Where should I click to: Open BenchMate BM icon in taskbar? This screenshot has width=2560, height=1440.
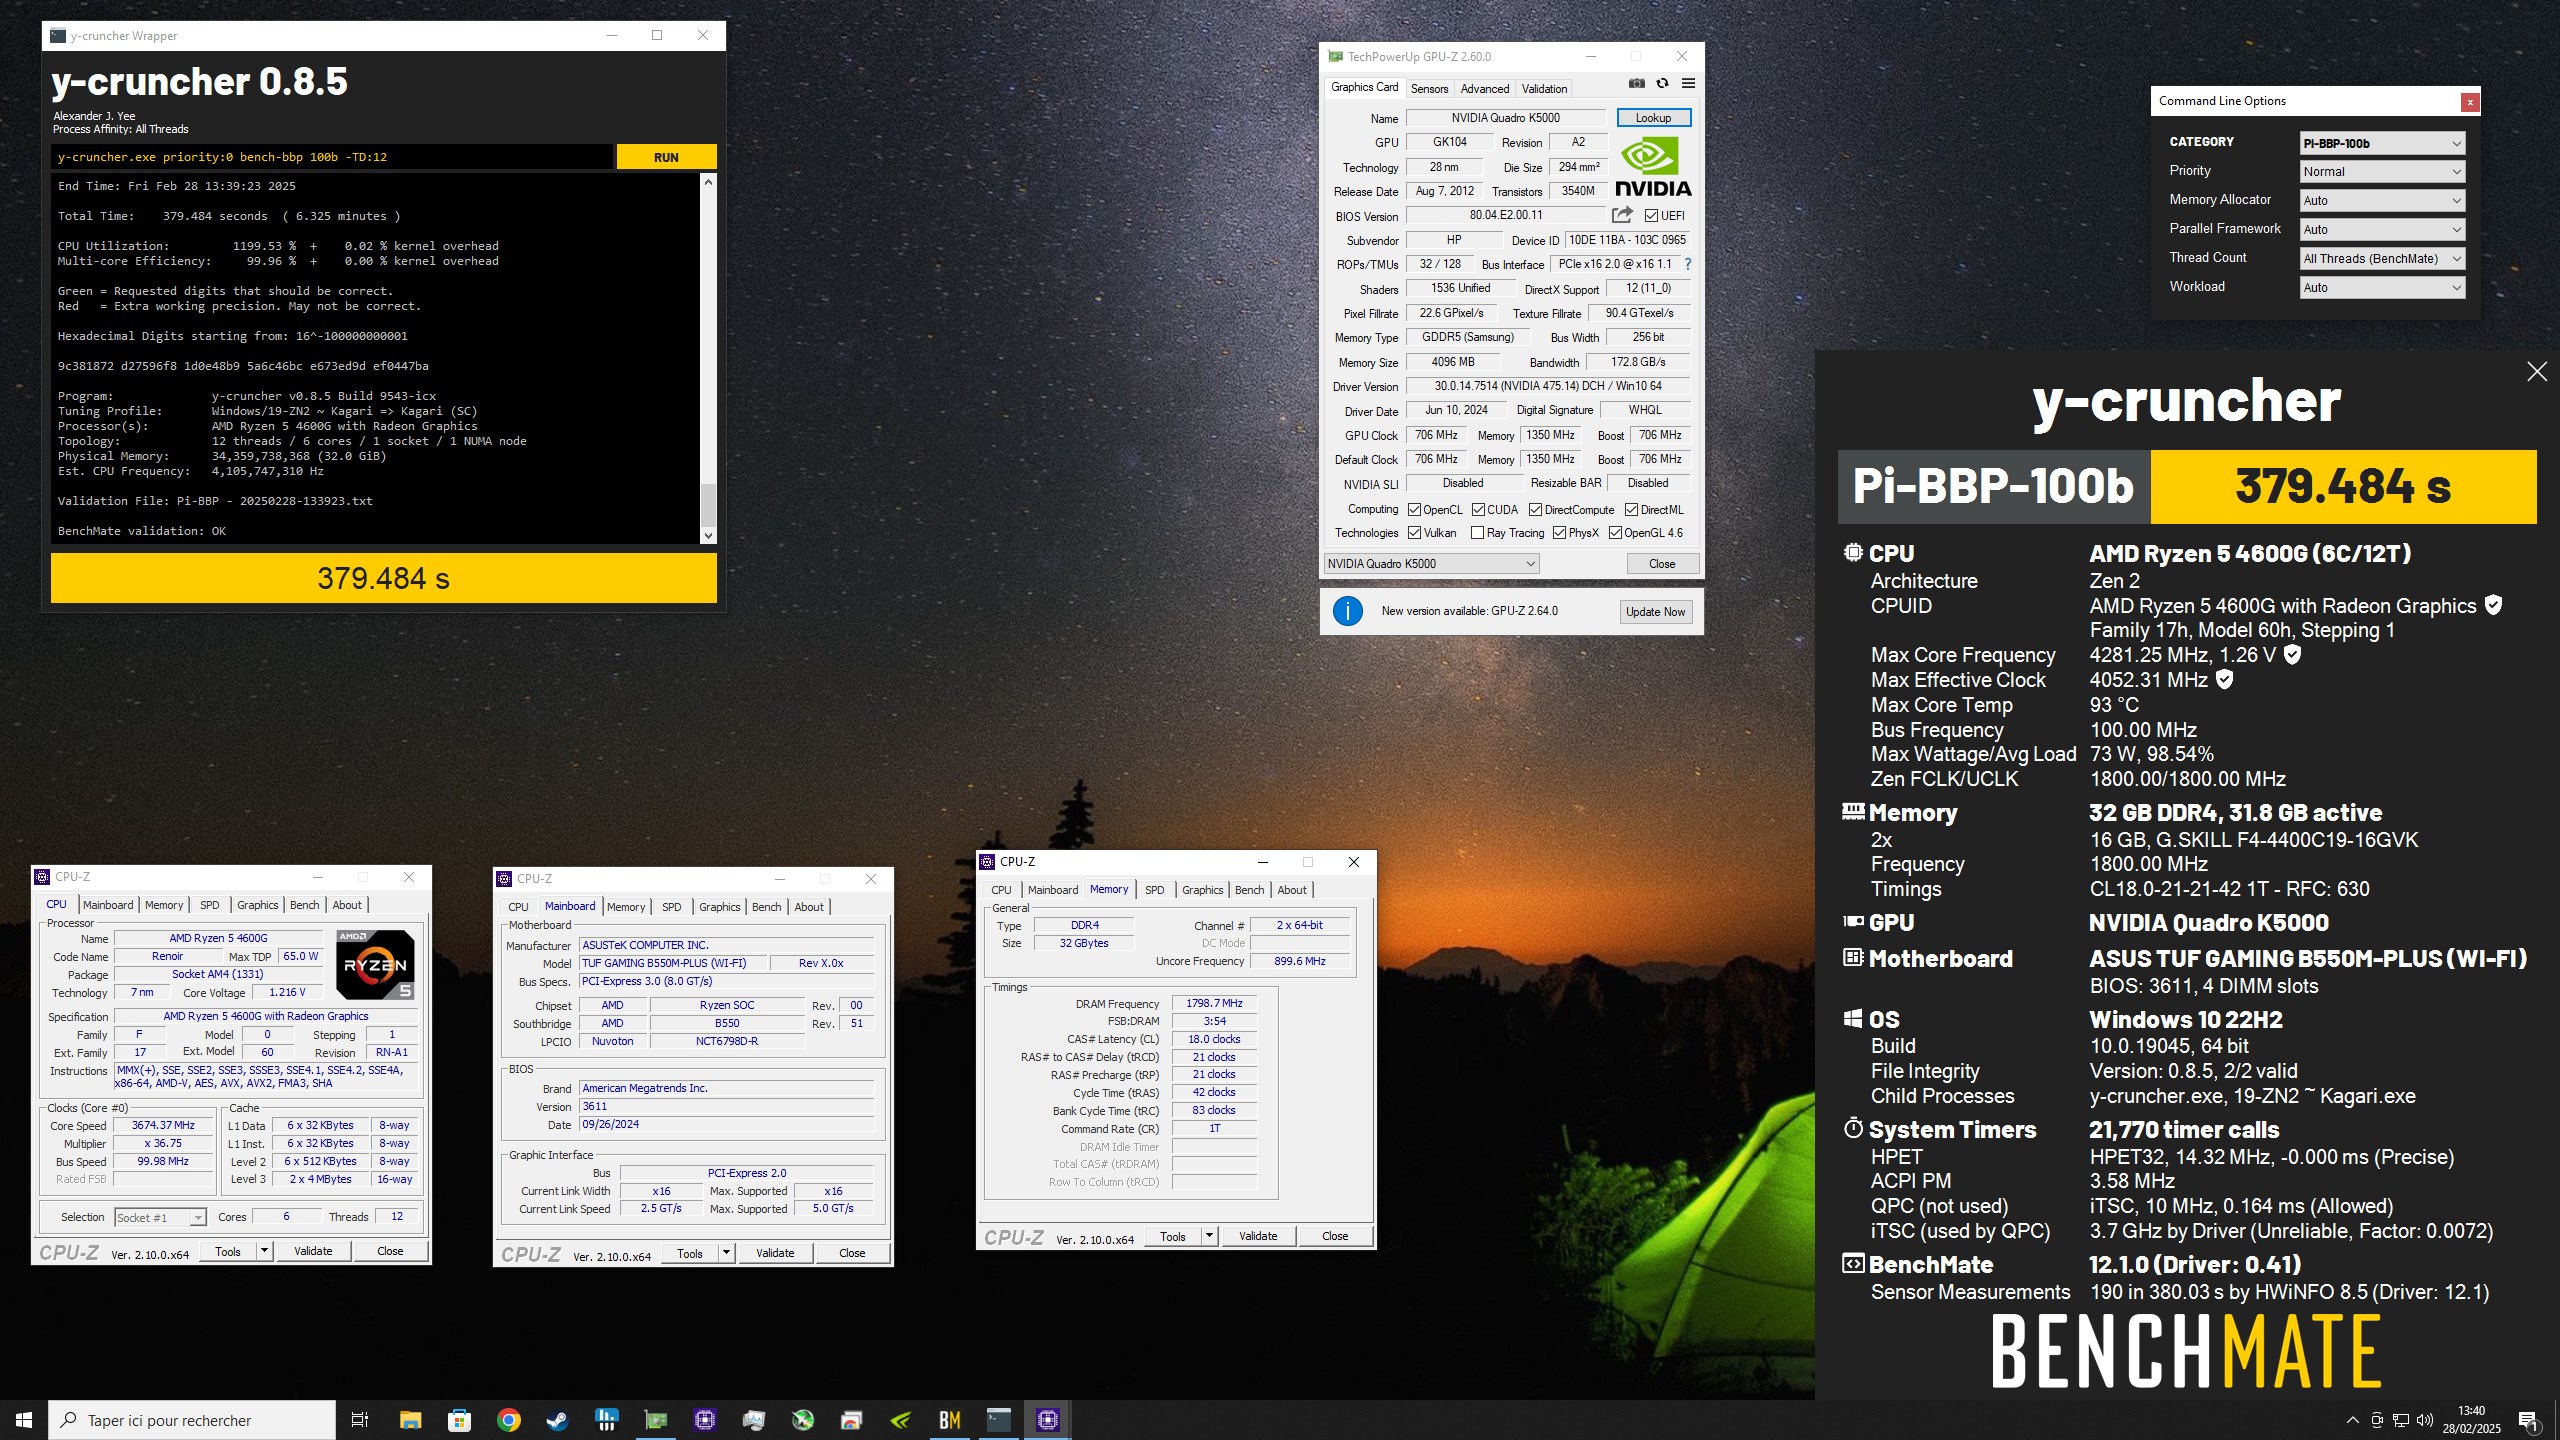coord(950,1420)
